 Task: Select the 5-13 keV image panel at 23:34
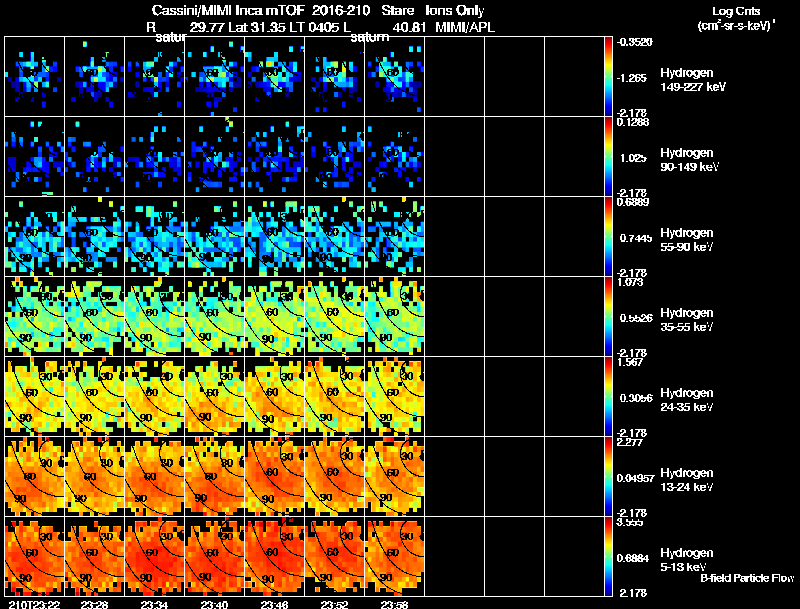[155, 557]
